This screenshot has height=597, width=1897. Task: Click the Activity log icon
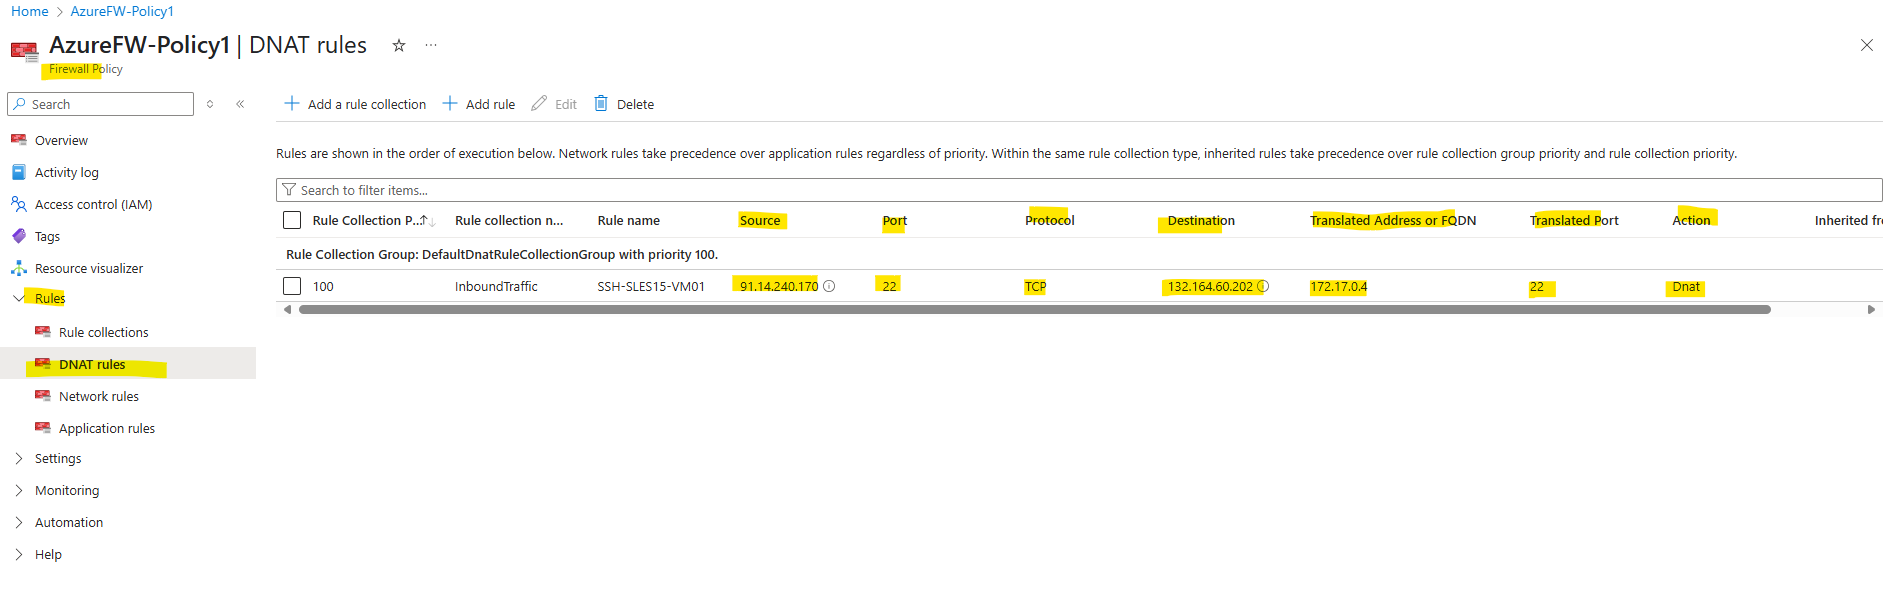19,172
